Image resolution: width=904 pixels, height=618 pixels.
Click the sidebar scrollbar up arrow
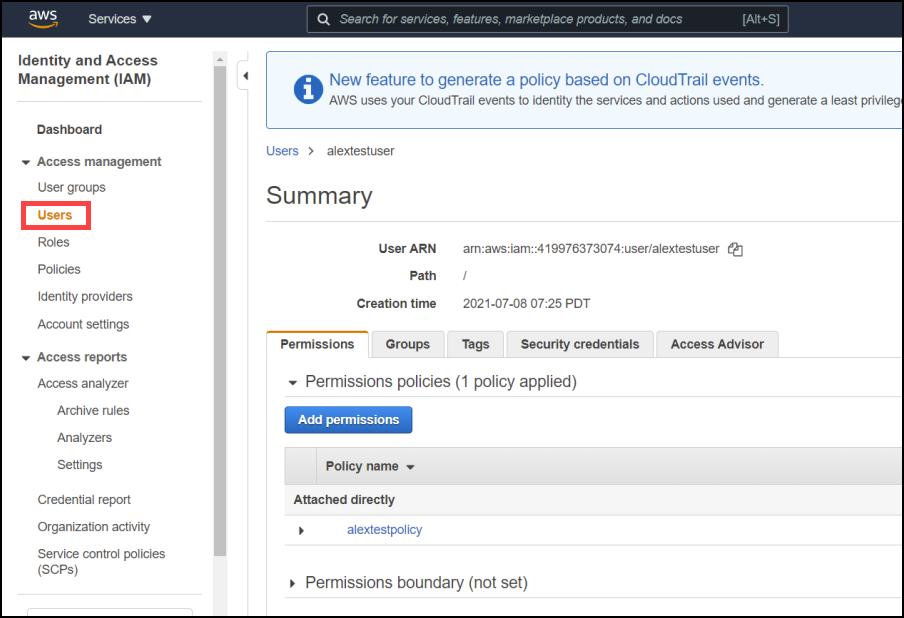[x=220, y=59]
